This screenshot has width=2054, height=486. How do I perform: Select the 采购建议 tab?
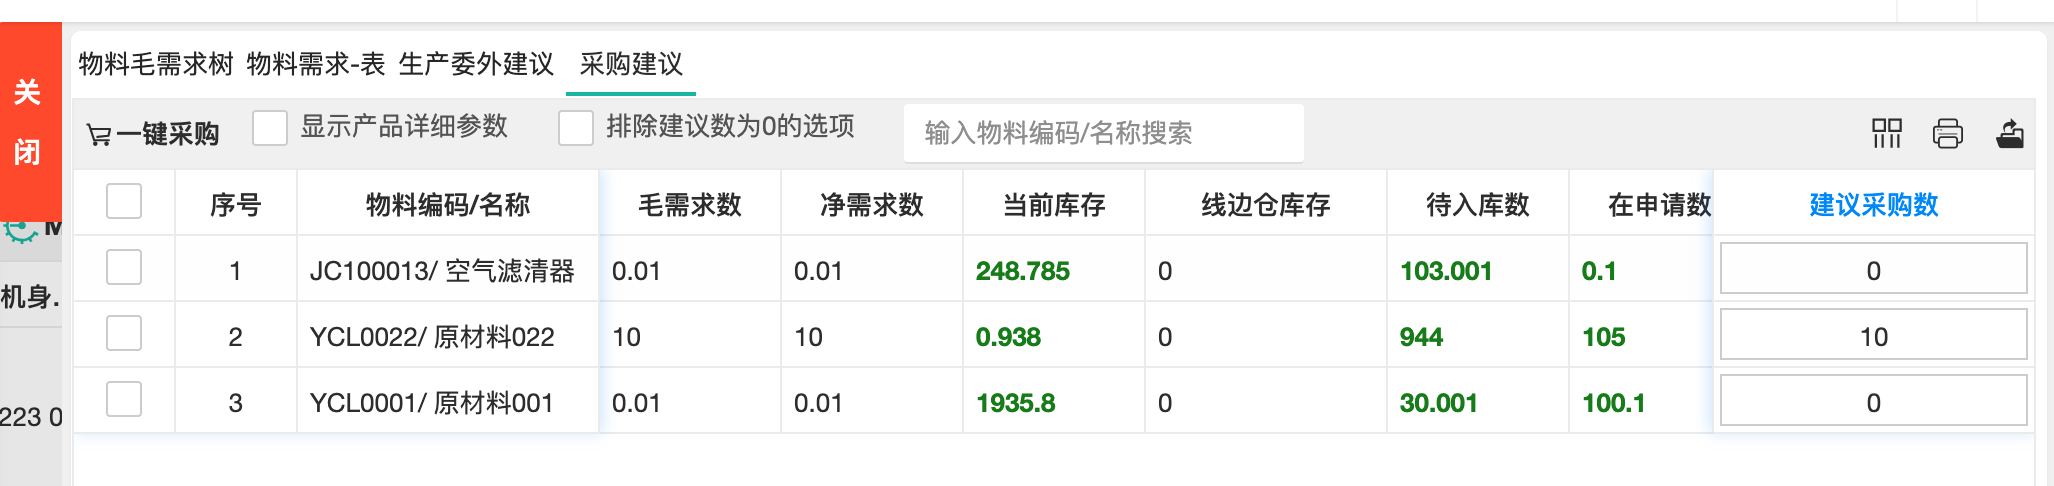pyautogui.click(x=631, y=64)
